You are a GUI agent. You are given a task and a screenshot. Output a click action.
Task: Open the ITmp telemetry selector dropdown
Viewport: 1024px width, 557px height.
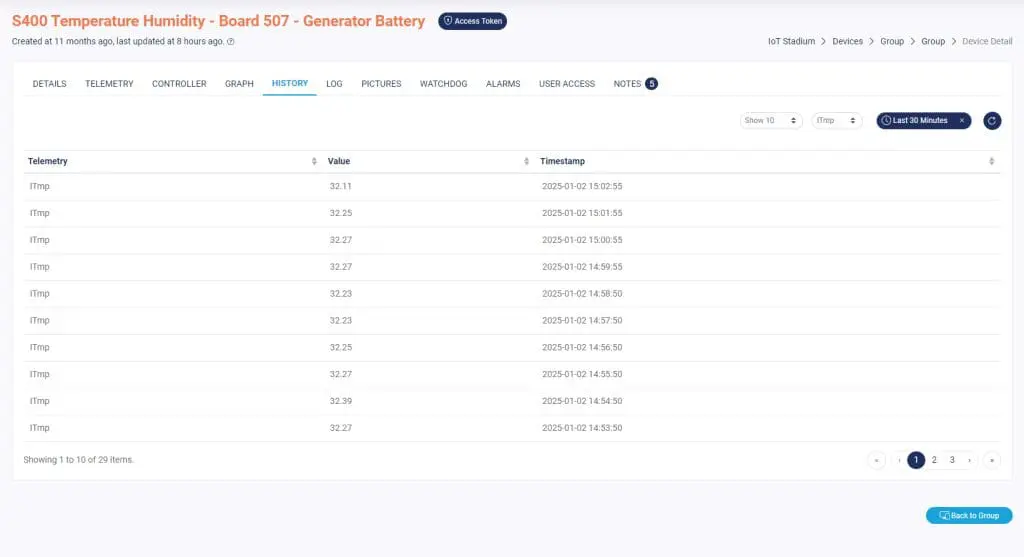pos(836,120)
